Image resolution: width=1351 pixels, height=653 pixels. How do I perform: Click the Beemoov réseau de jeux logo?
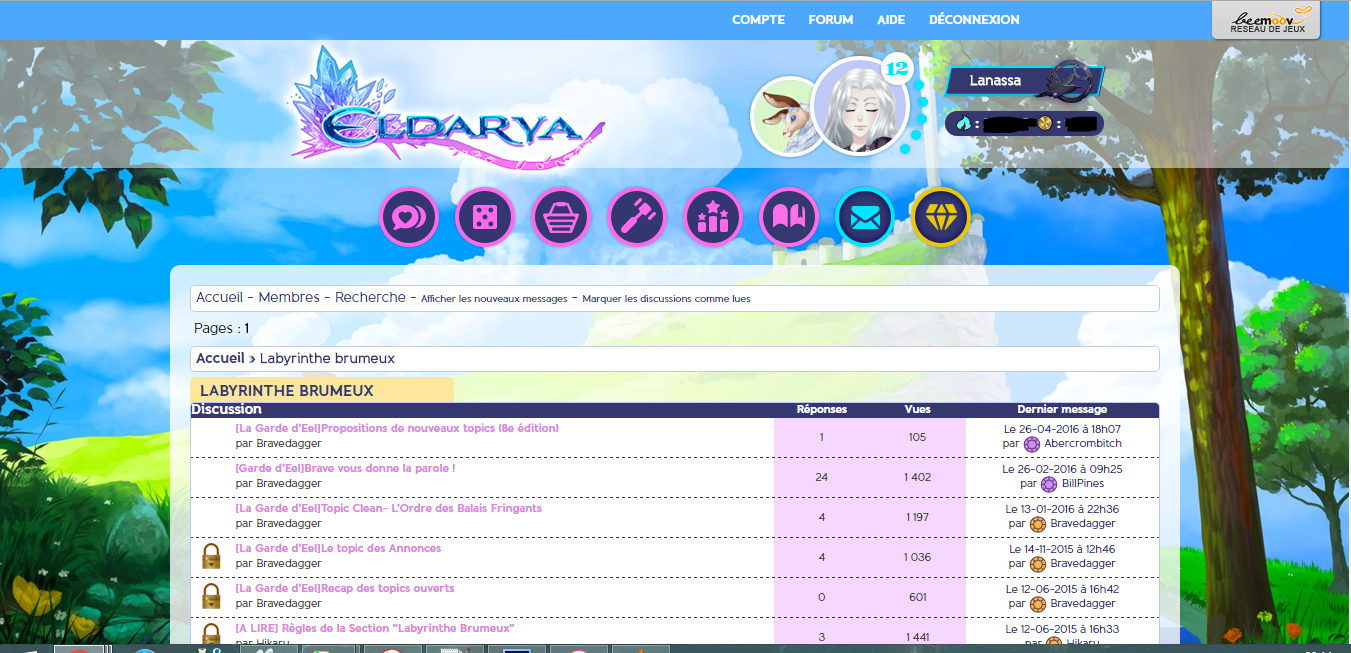(x=1266, y=20)
